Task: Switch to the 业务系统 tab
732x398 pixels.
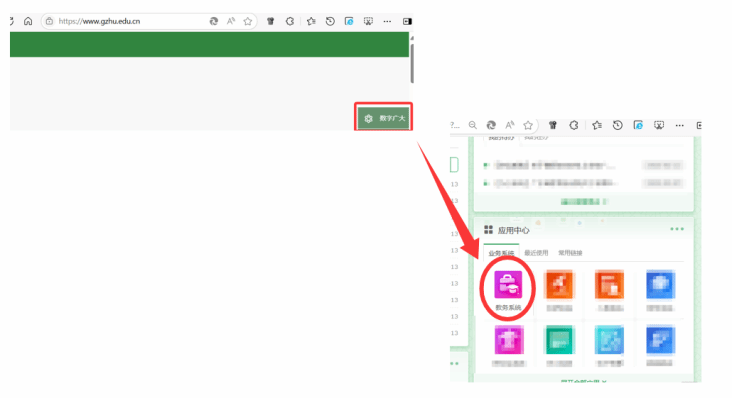Action: point(501,253)
